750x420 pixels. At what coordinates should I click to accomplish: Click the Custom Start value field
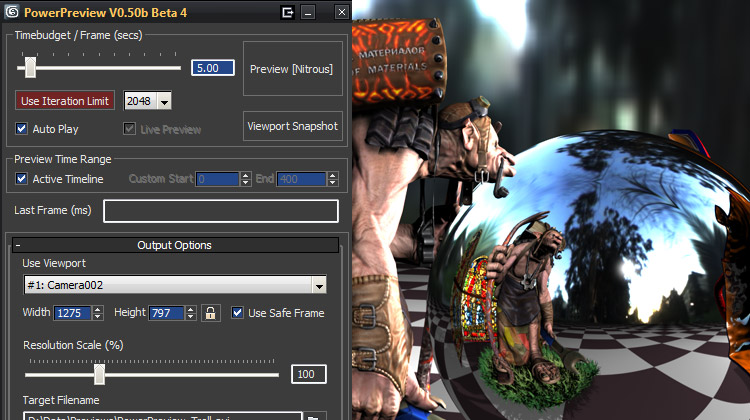pos(217,179)
